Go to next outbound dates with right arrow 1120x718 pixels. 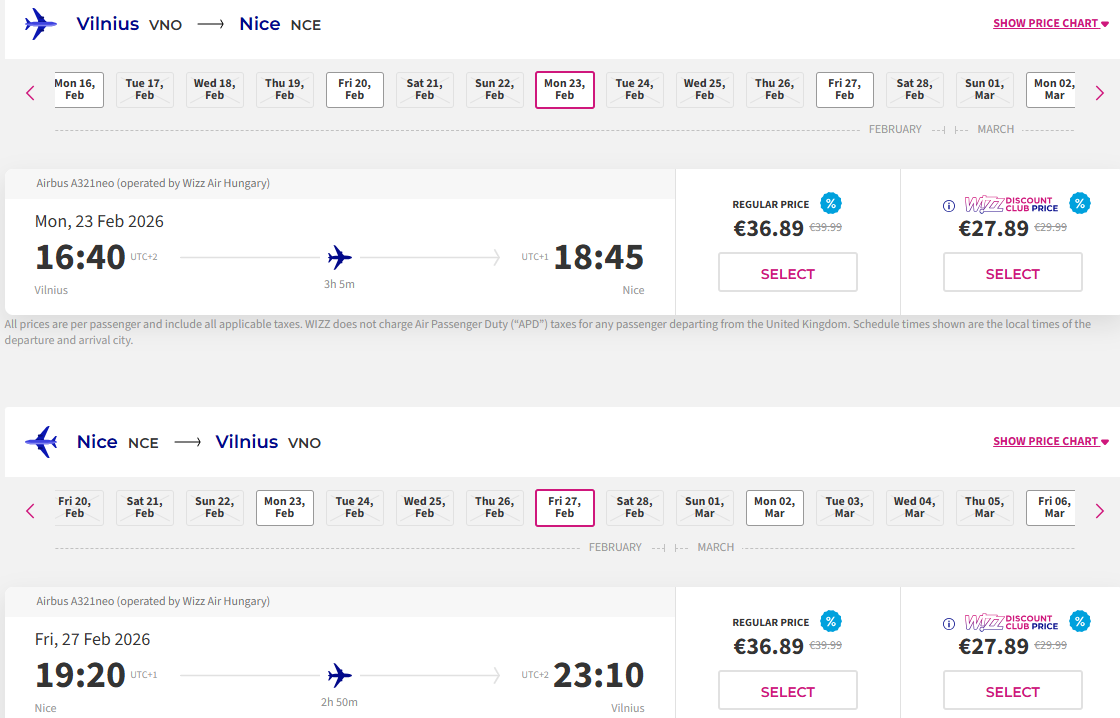pos(1100,93)
